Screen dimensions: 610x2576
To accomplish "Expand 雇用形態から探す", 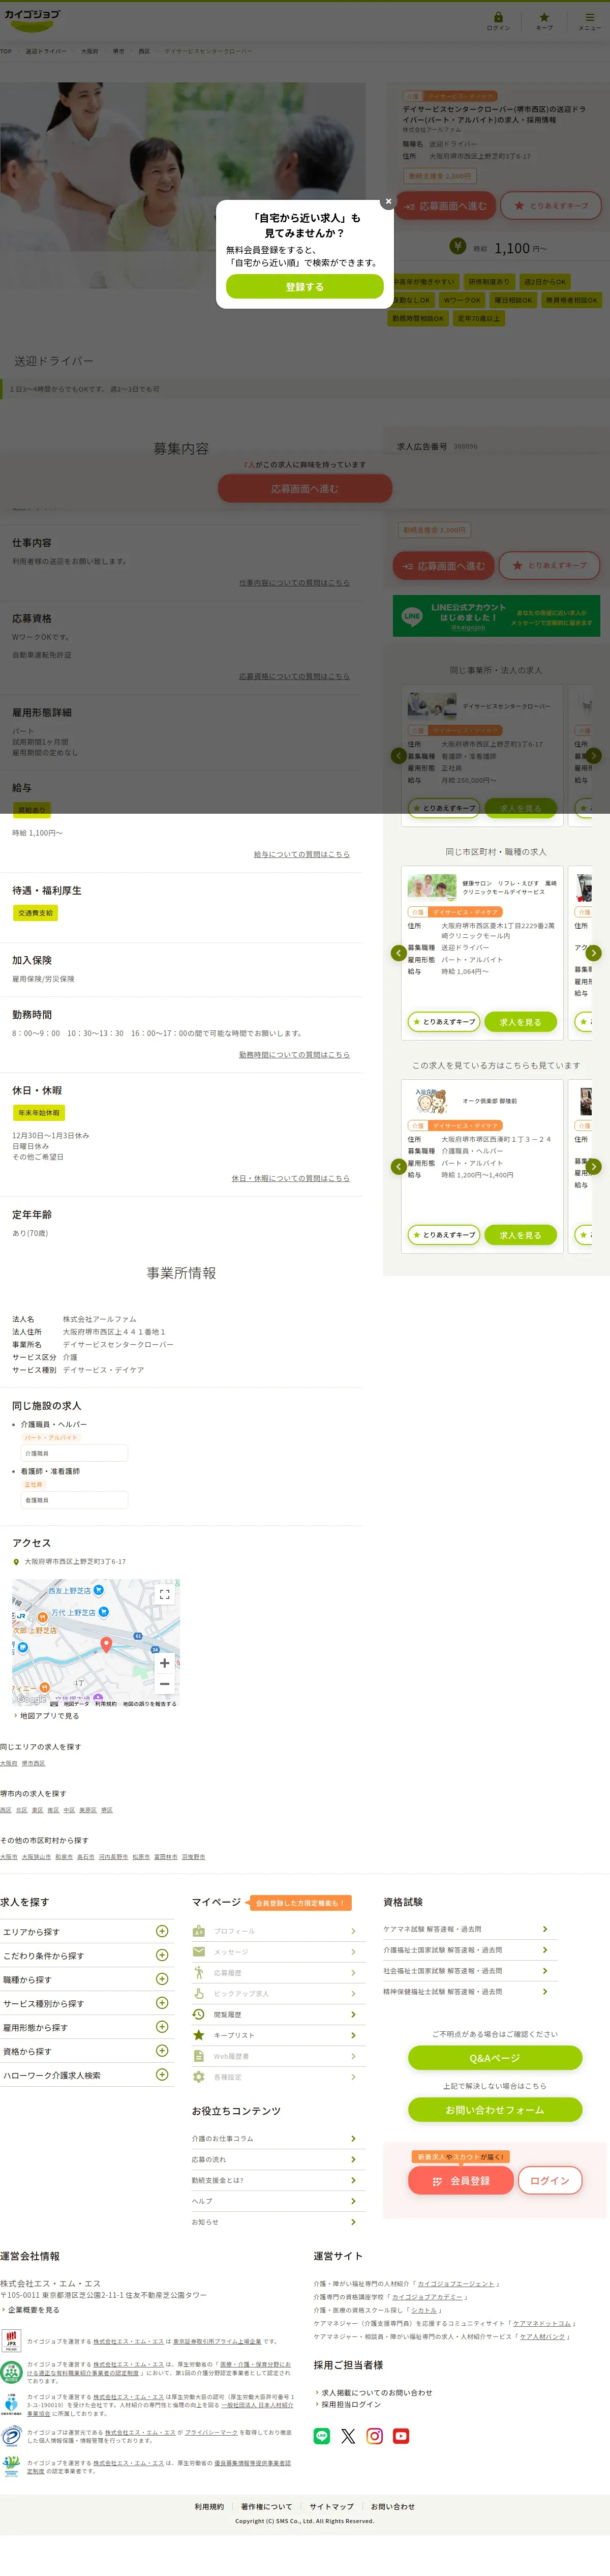I will click(x=87, y=2027).
